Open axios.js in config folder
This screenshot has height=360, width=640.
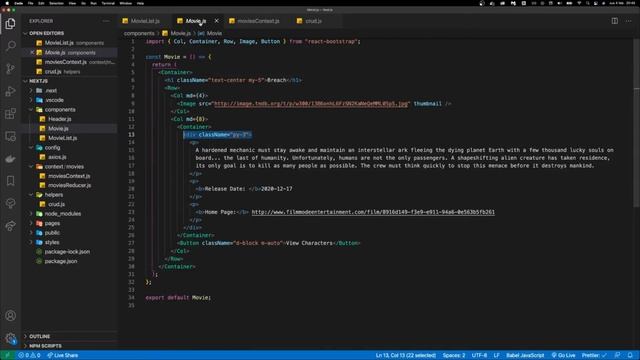[57, 157]
